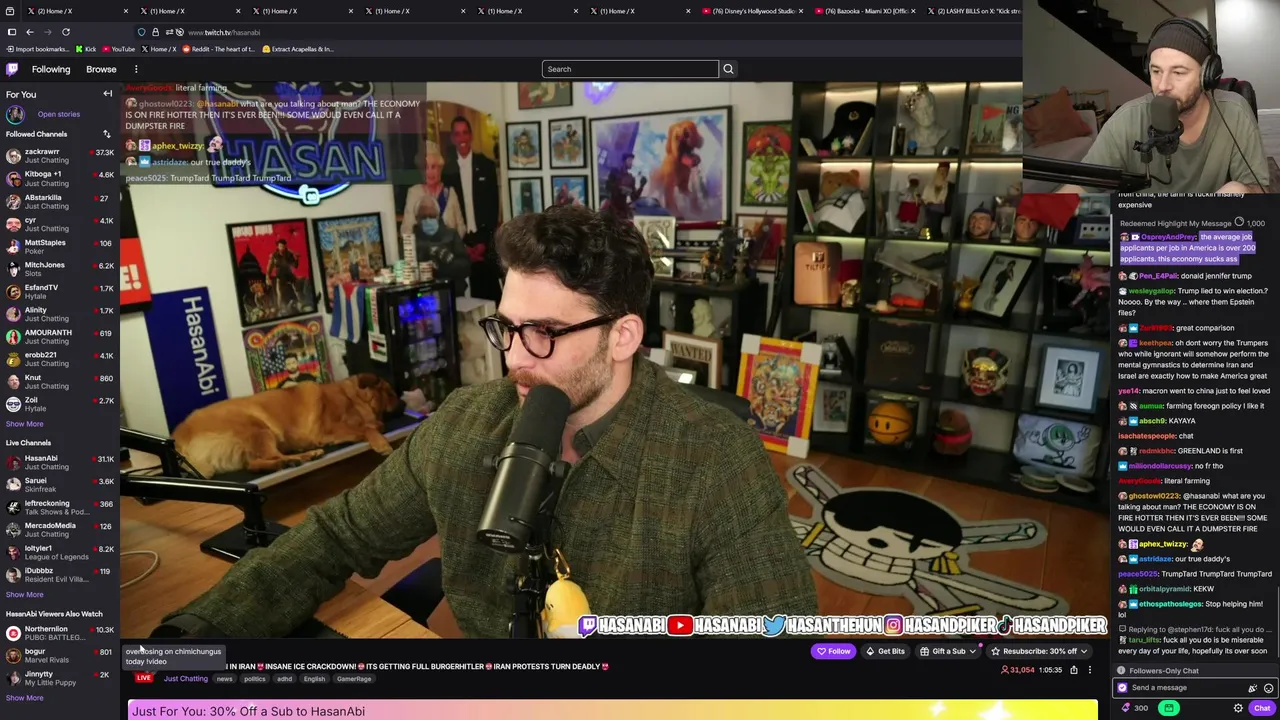The width and height of the screenshot is (1280, 720).
Task: Click the purple Chat send button
Action: (1262, 708)
